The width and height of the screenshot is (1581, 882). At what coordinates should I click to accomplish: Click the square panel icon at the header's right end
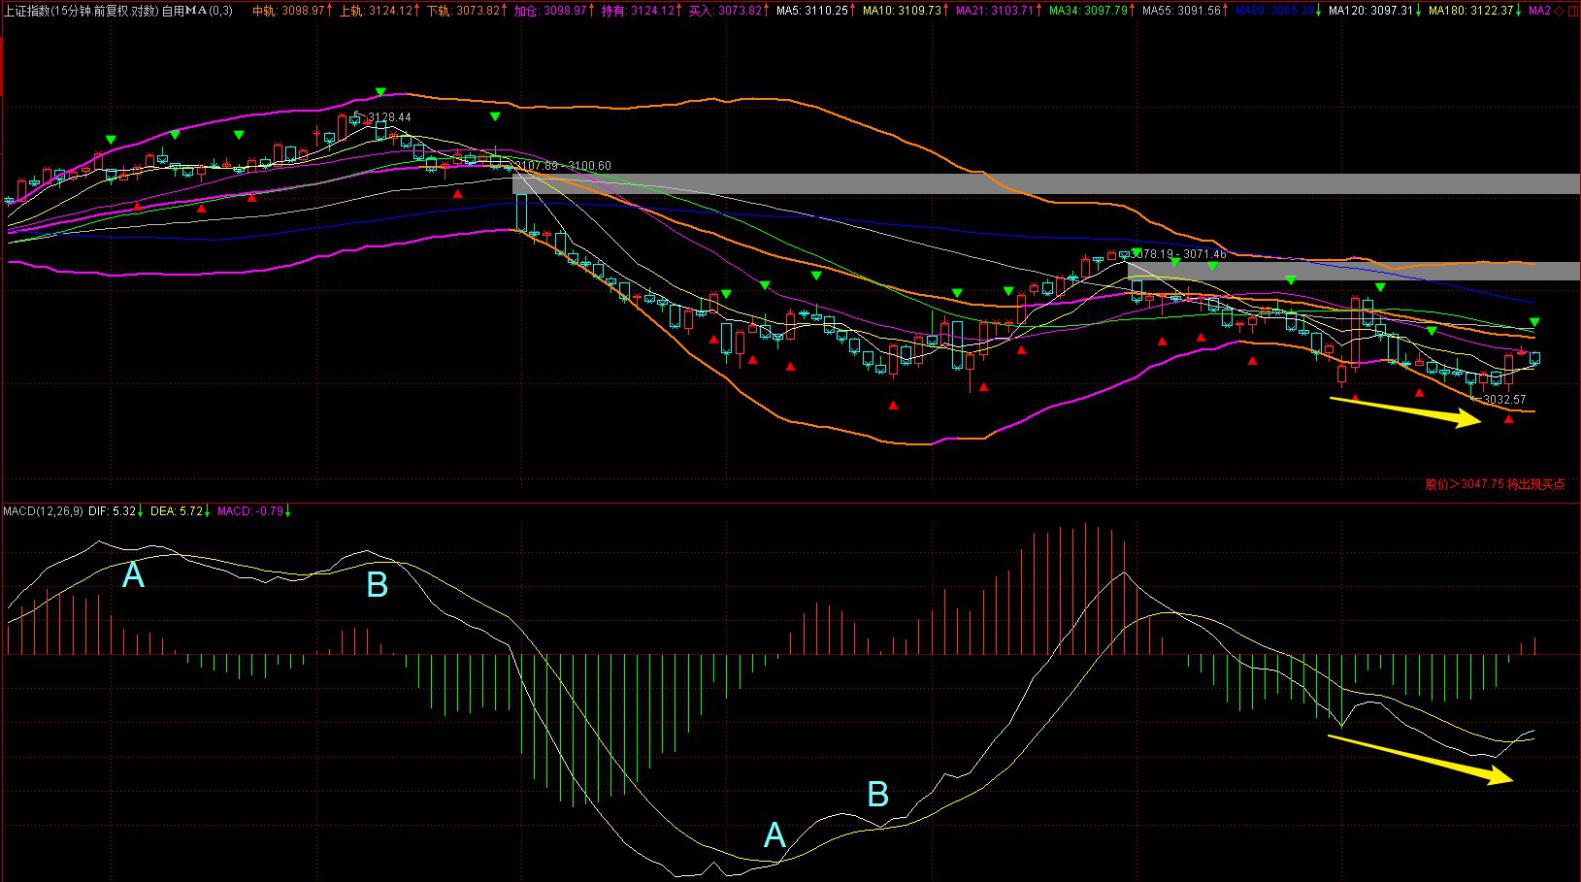[x=1574, y=10]
